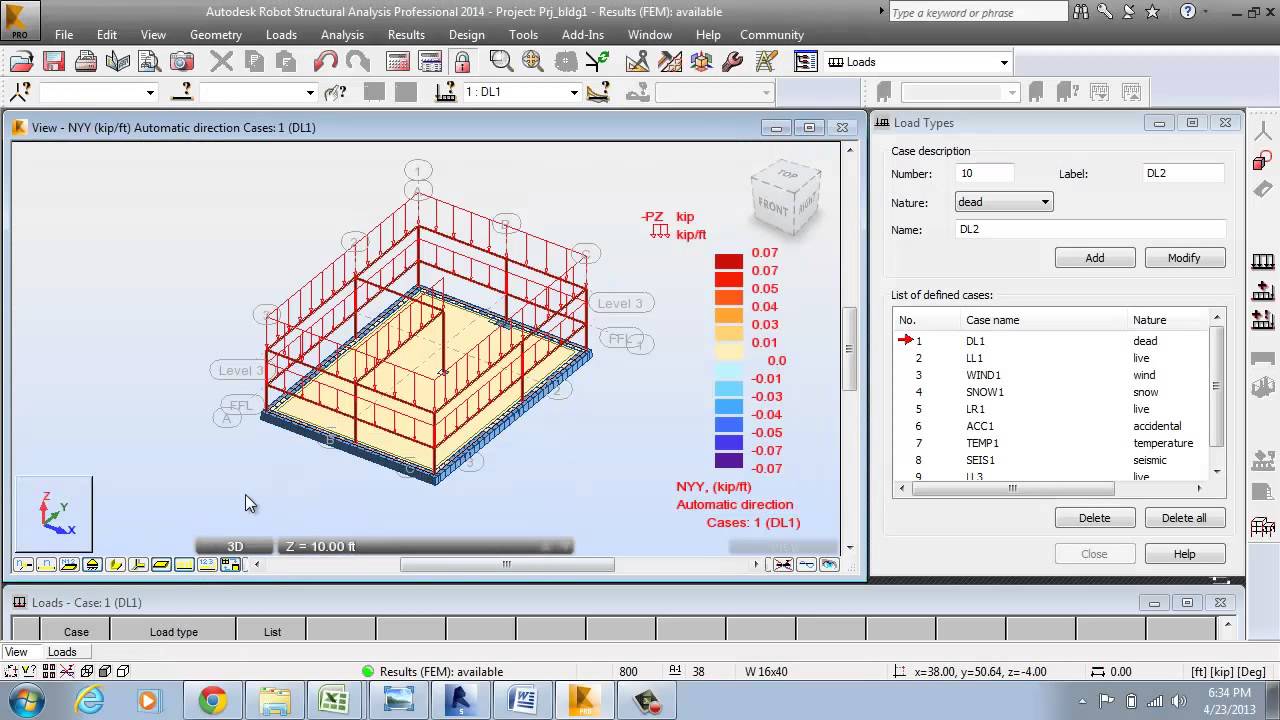
Task: Click binoculars search icon in title bar
Action: tap(1079, 12)
